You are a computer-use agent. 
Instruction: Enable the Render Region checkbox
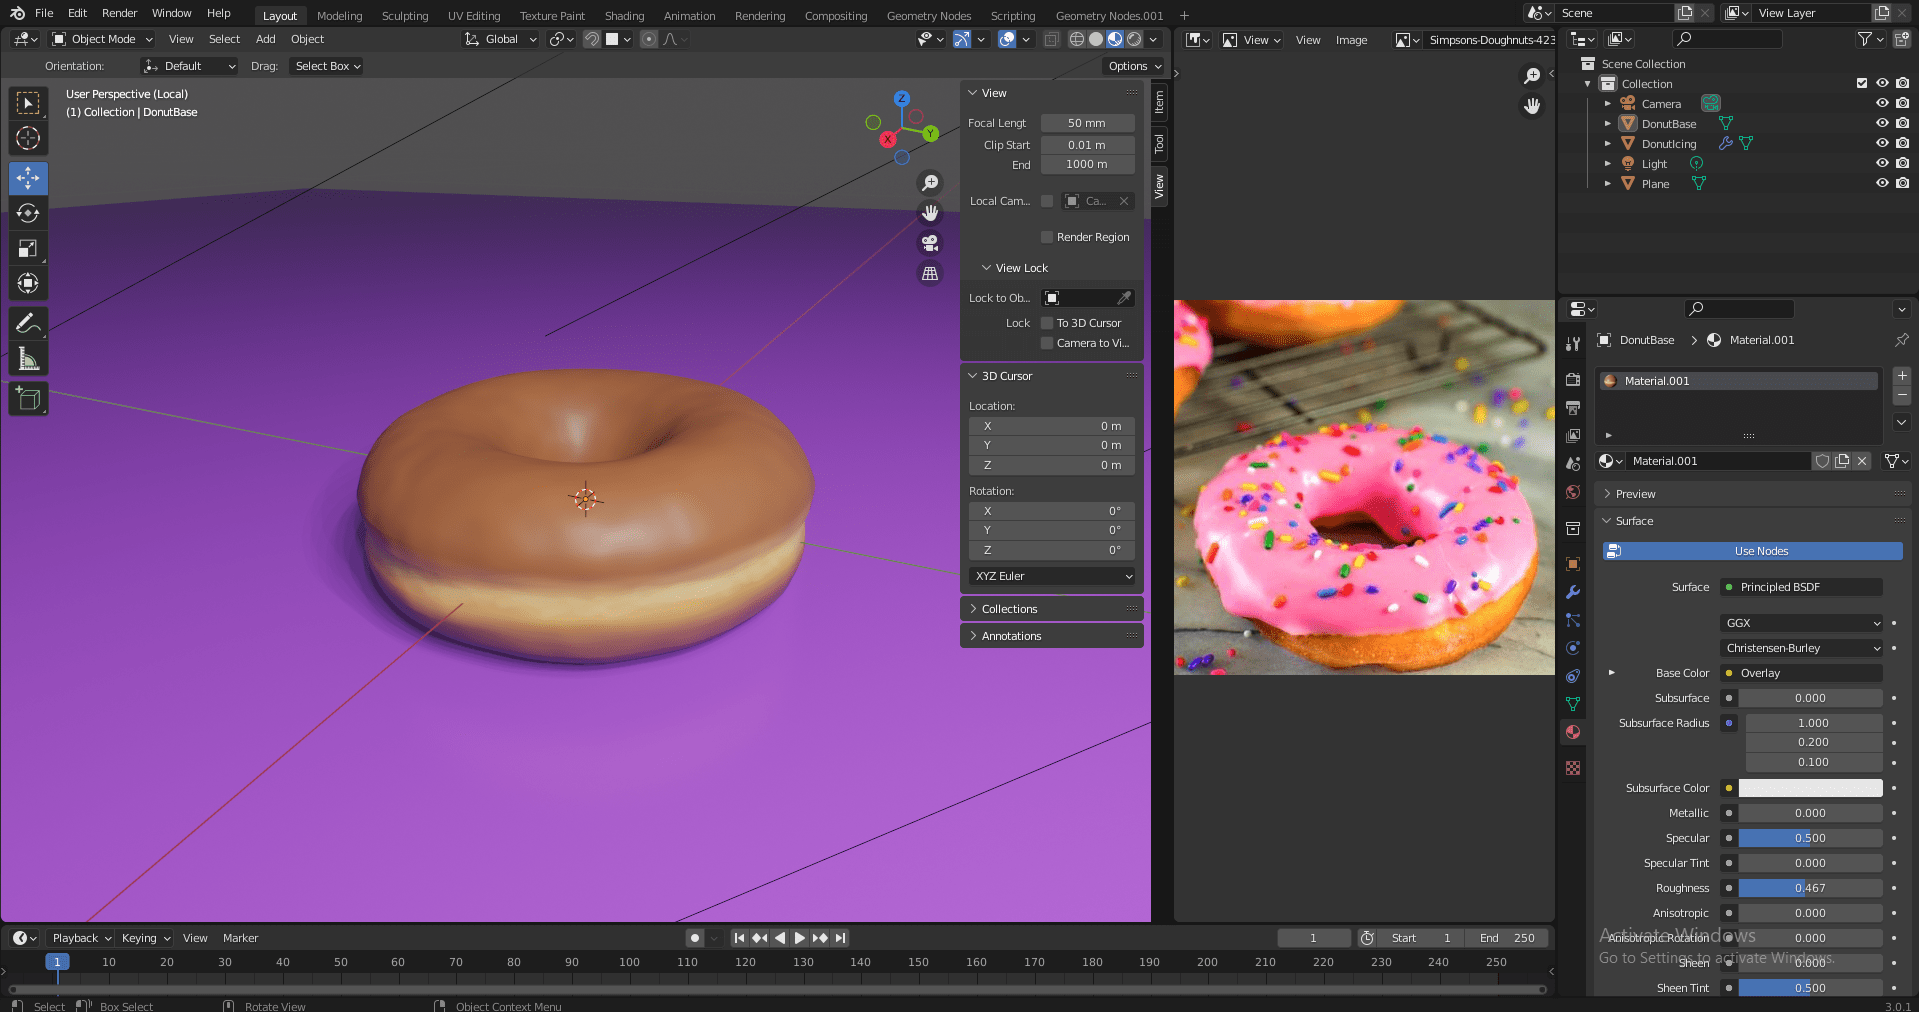[1045, 237]
